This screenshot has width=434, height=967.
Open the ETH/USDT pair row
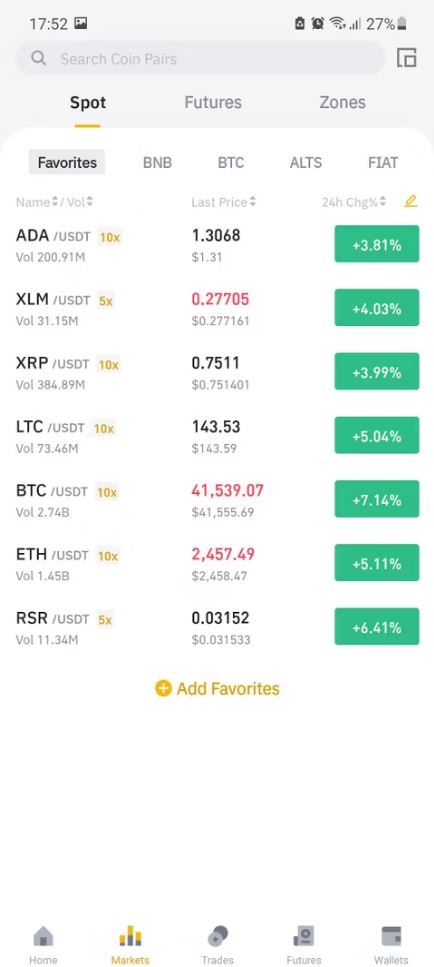217,564
